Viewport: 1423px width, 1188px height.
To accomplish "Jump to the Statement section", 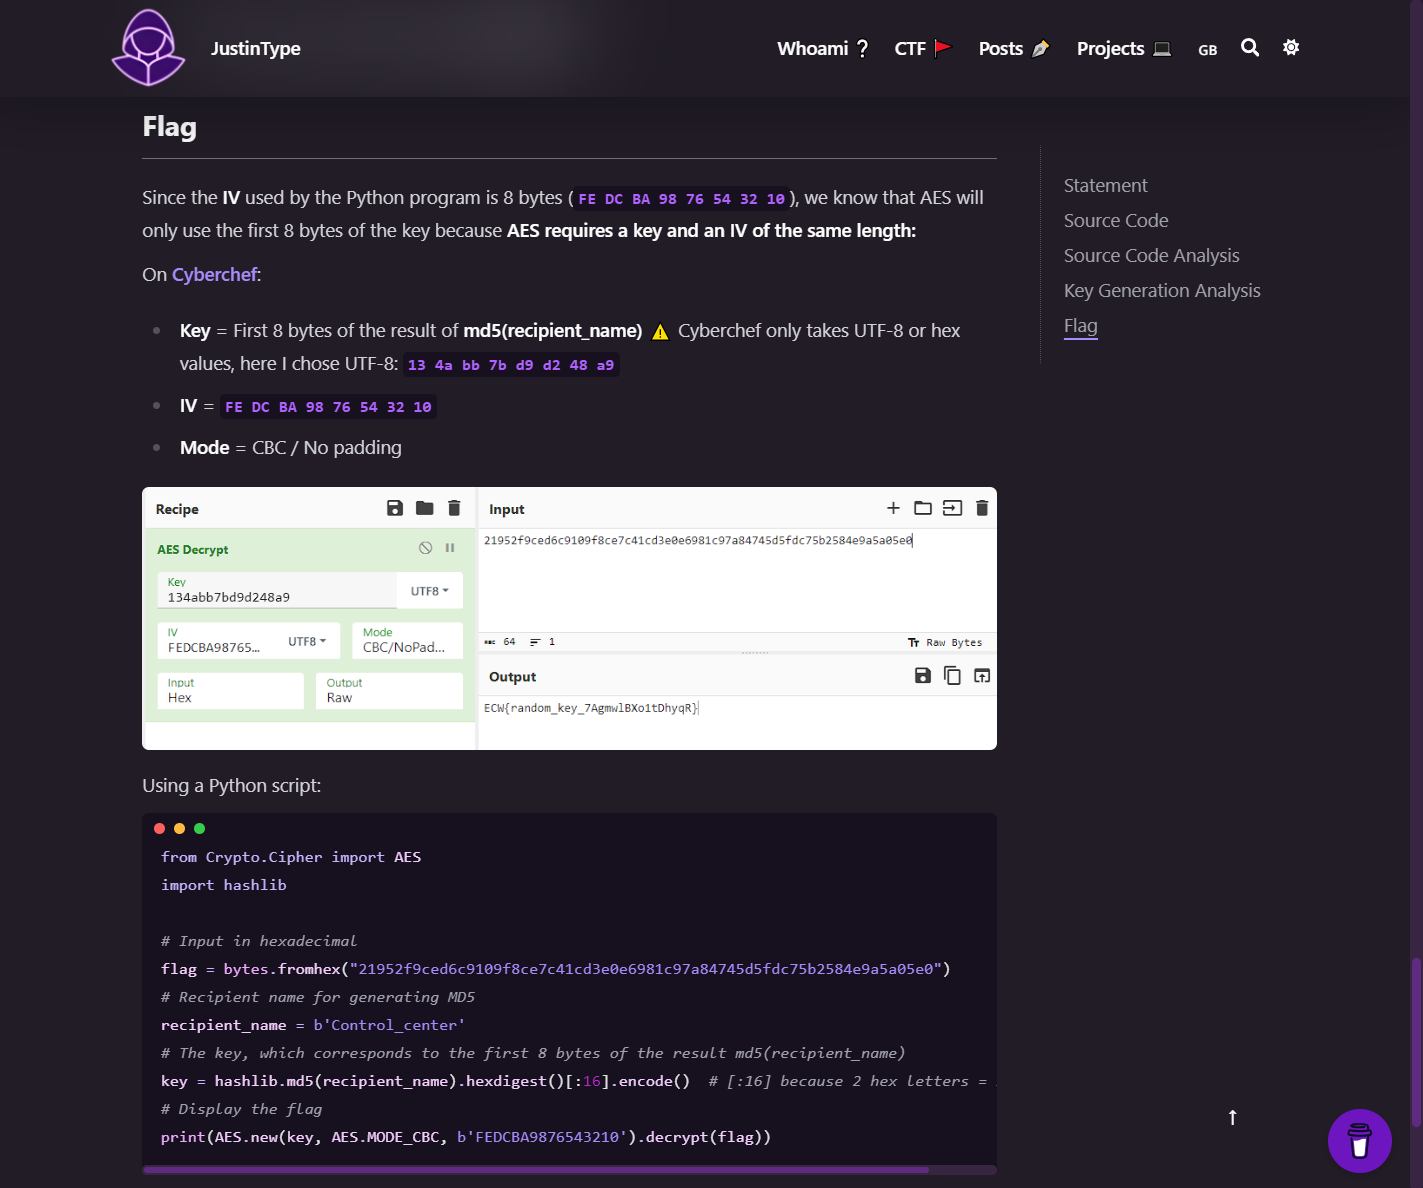I will coord(1105,185).
